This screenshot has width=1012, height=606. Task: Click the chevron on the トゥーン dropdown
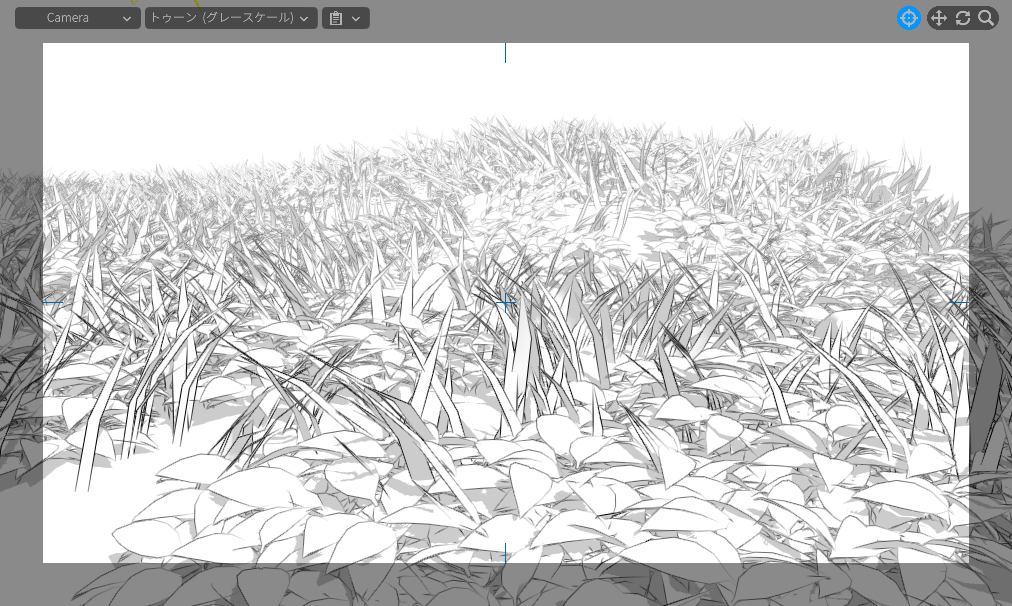pos(304,18)
